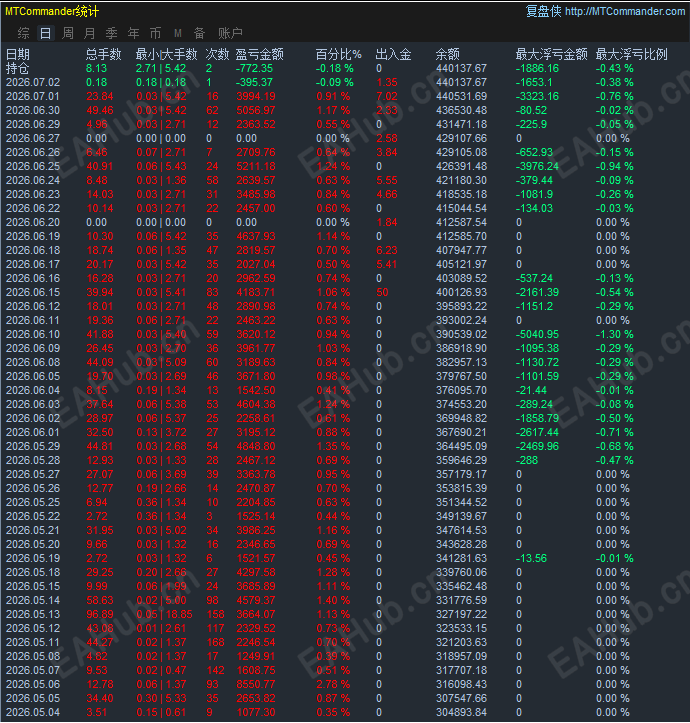The image size is (690, 723).
Task: Click the 百分比% column header
Action: point(339,54)
